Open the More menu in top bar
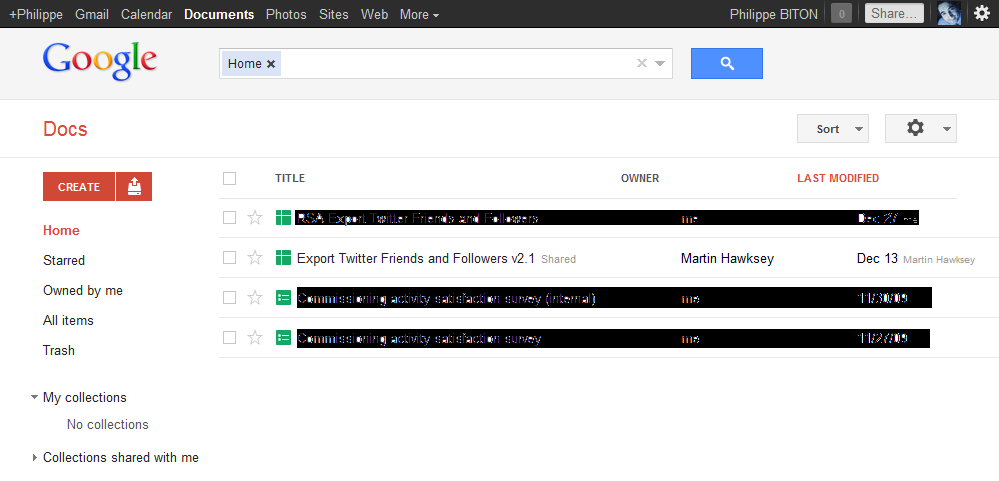Image resolution: width=999 pixels, height=481 pixels. (419, 14)
